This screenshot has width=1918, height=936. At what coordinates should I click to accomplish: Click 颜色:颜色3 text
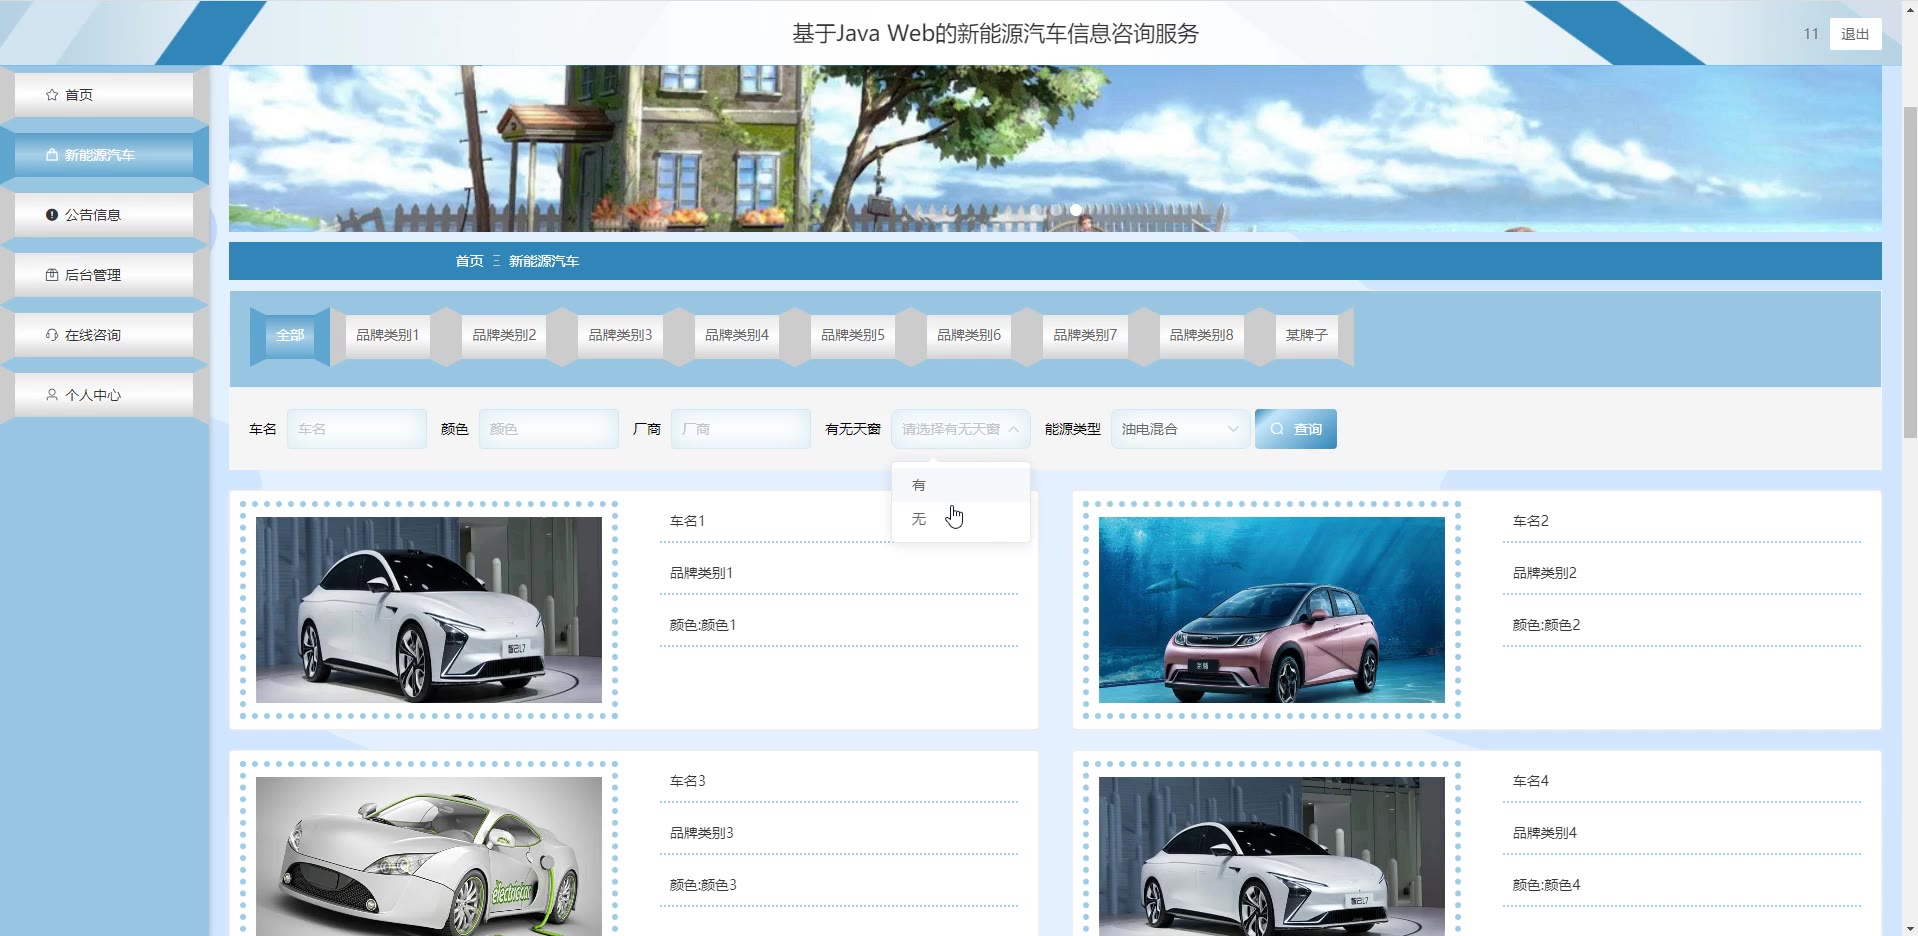coord(703,885)
